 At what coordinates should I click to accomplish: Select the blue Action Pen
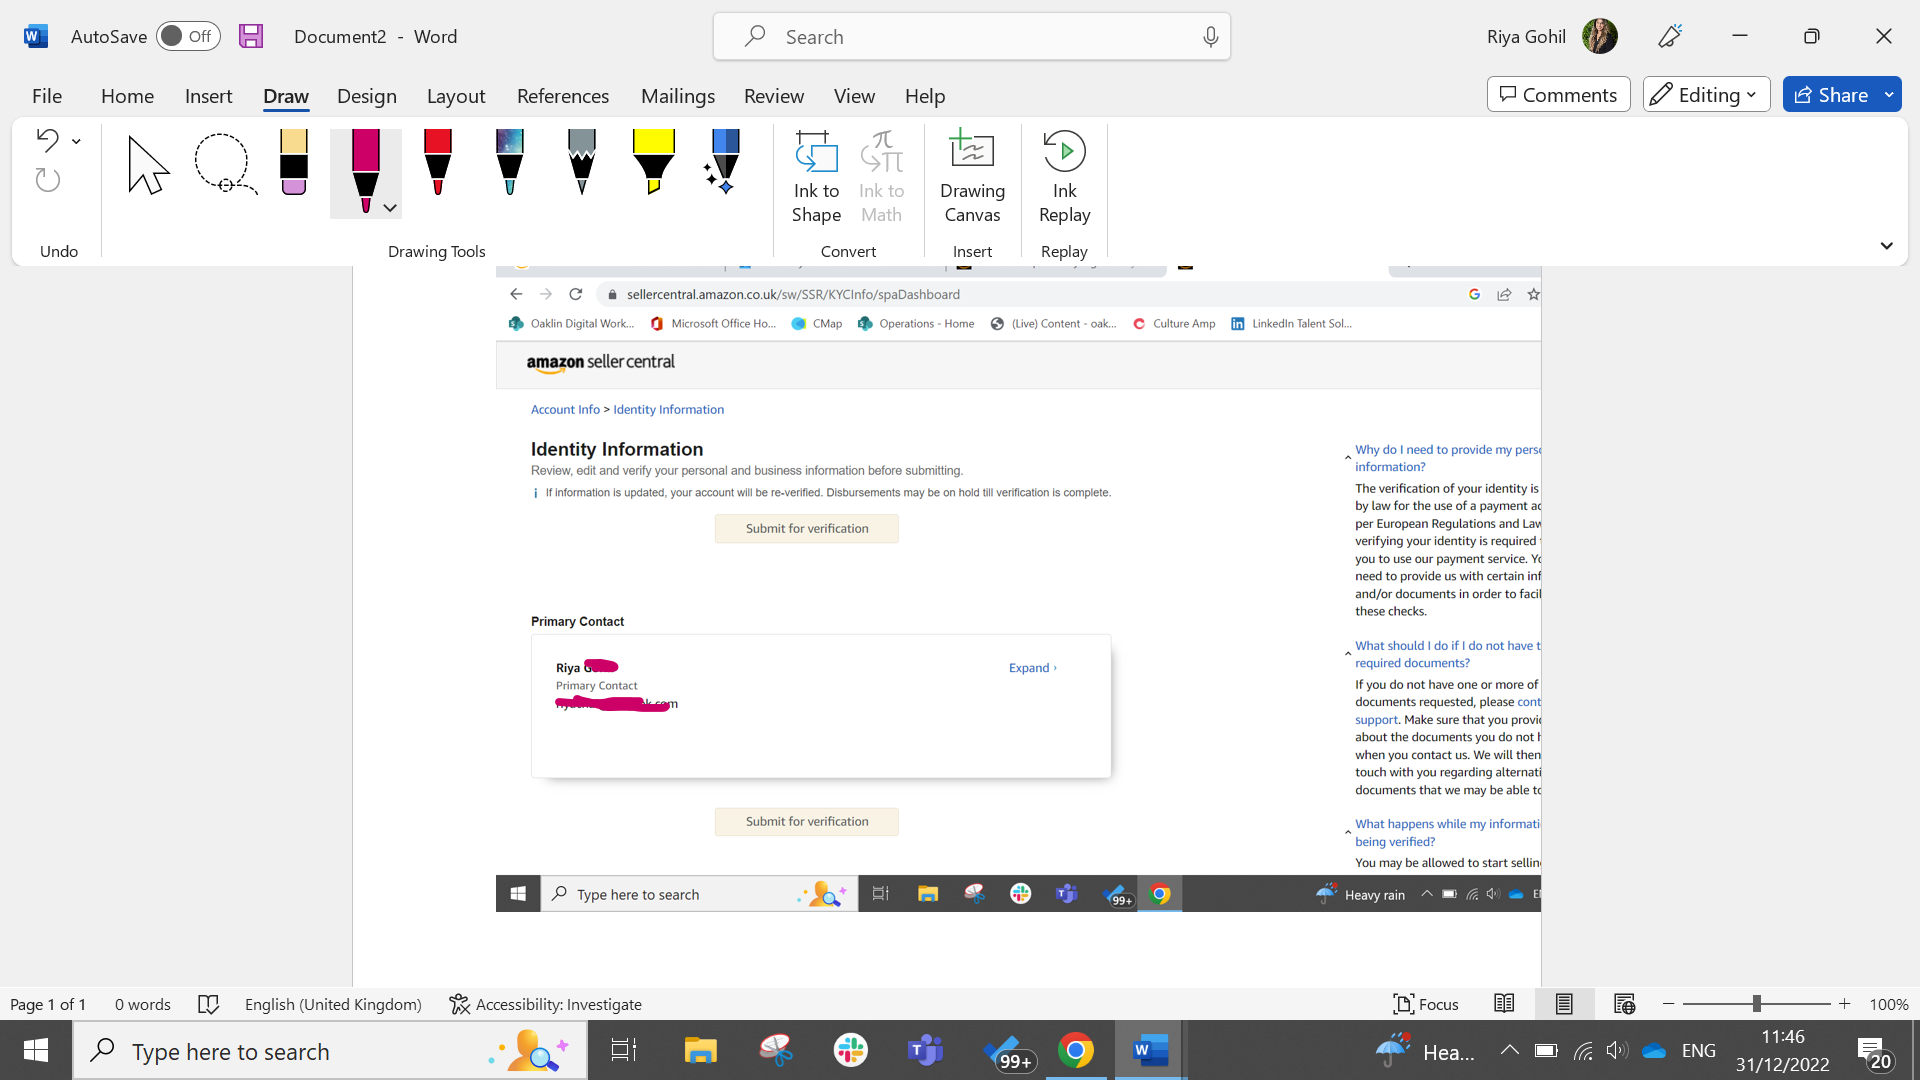[724, 162]
